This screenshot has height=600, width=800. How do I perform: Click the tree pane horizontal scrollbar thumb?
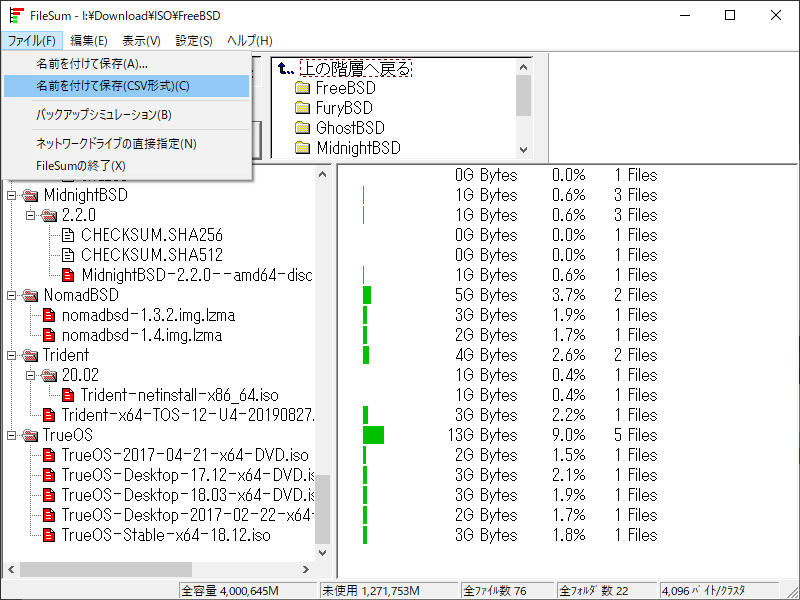106,569
